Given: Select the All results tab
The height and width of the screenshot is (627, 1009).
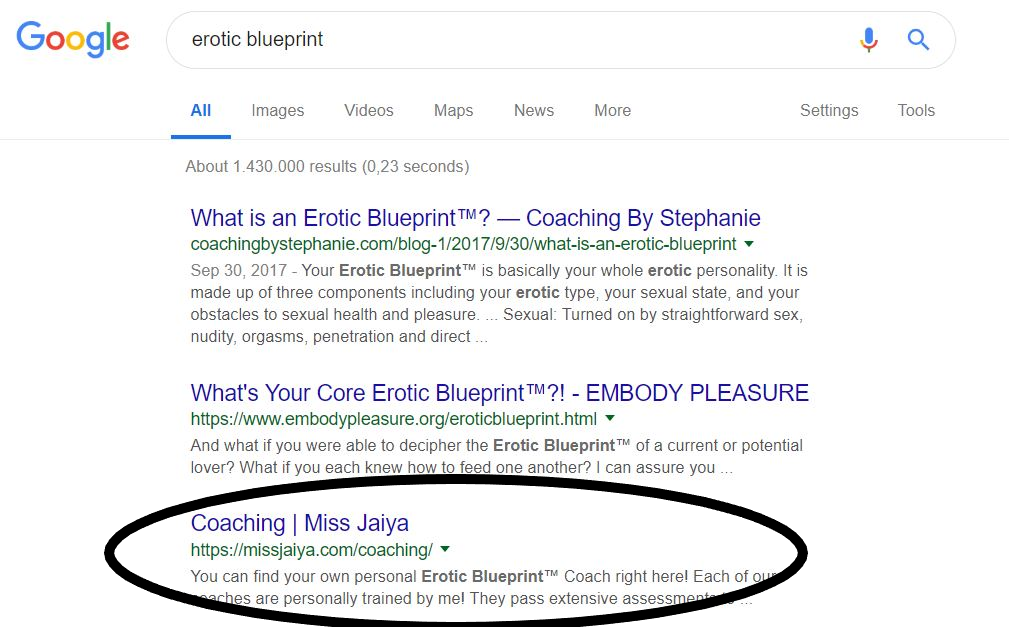Looking at the screenshot, I should [x=201, y=111].
